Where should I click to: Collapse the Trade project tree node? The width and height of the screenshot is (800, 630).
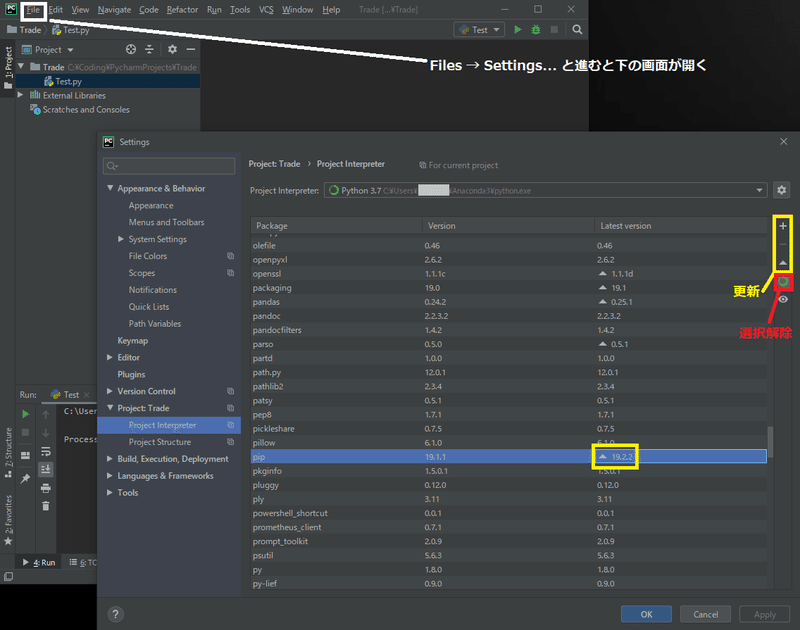tap(21, 66)
